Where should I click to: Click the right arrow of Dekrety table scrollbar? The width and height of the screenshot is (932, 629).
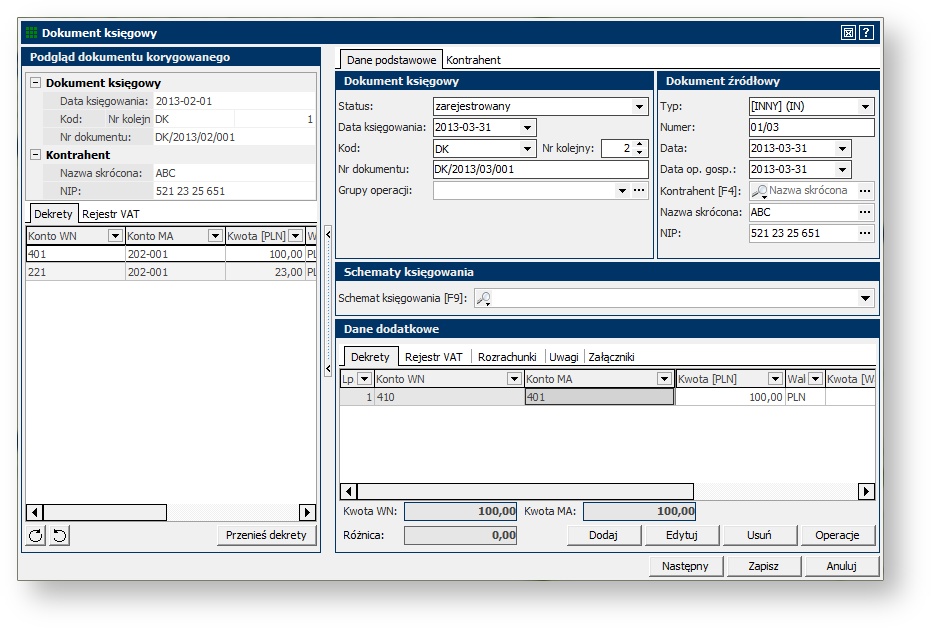point(866,491)
